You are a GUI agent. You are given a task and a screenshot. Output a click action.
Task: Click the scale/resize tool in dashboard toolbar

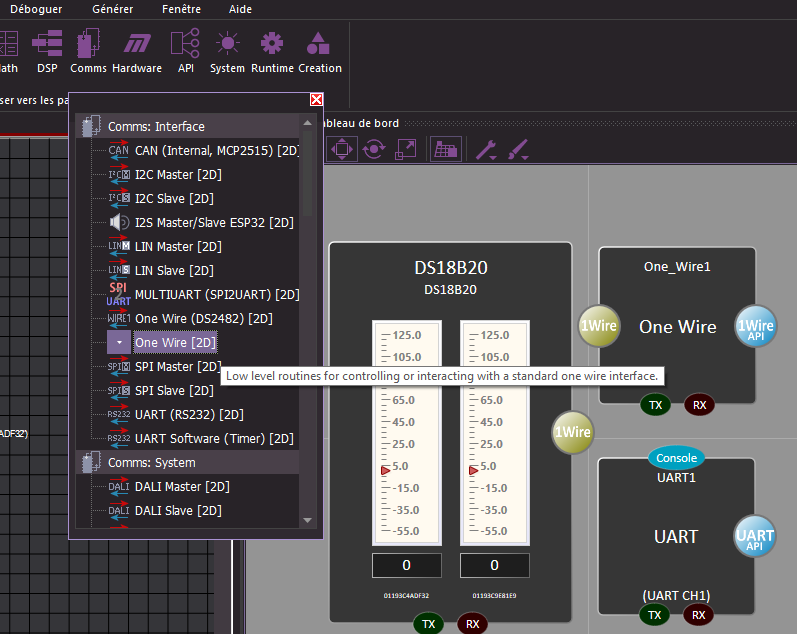pos(406,149)
